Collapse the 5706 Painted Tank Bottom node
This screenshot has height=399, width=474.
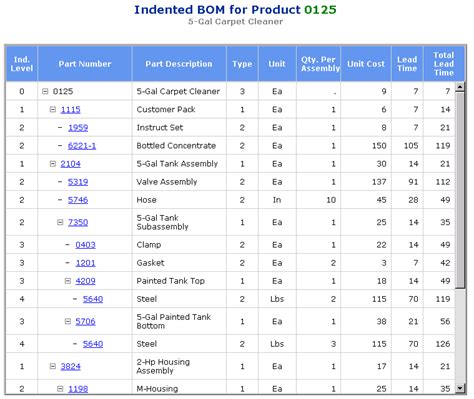(68, 321)
